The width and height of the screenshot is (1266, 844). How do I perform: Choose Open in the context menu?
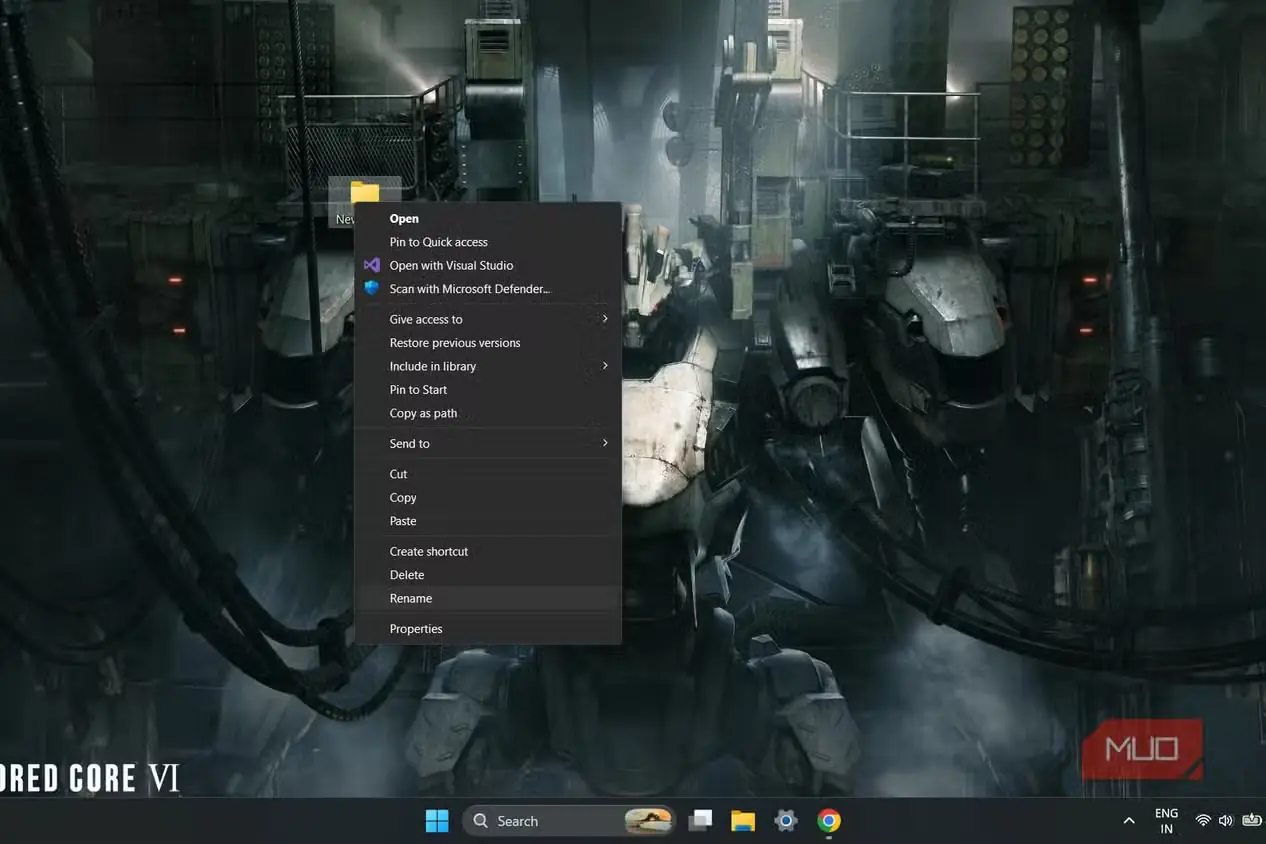point(488,219)
